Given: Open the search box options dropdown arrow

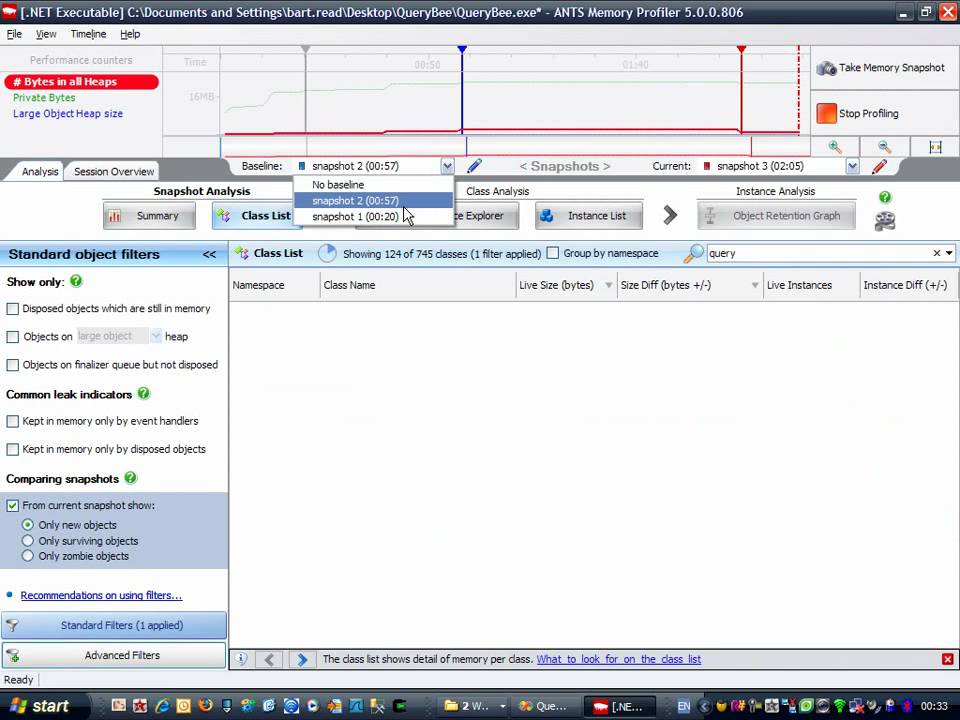Looking at the screenshot, I should click(949, 253).
